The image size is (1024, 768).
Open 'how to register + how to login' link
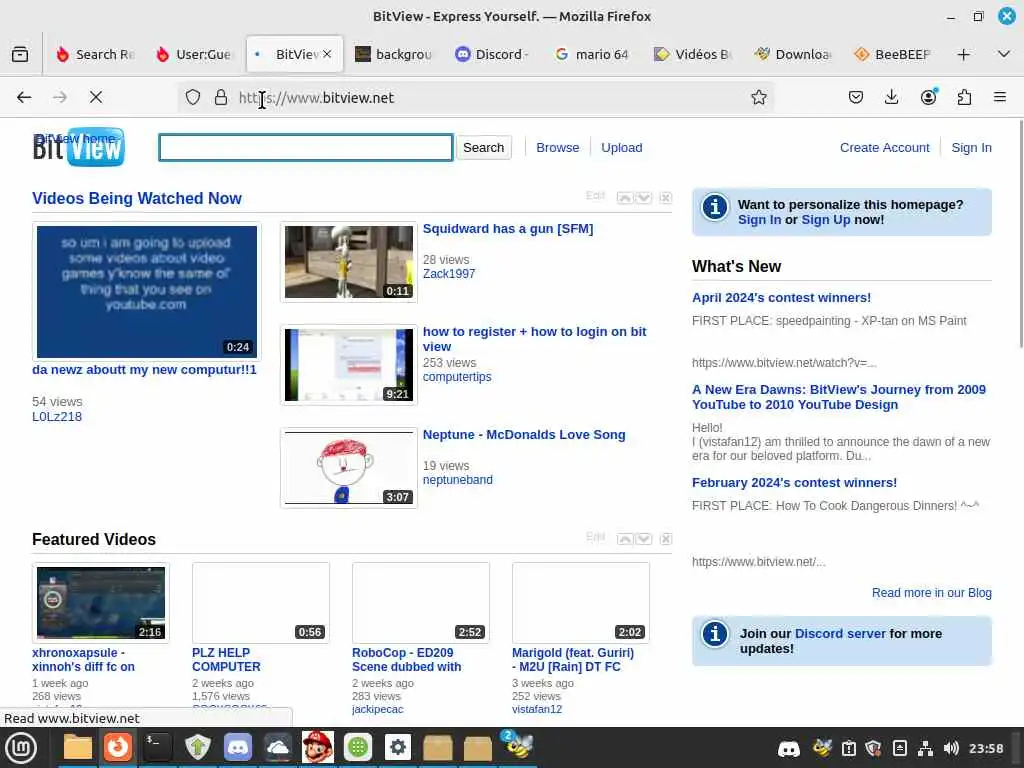click(x=534, y=339)
